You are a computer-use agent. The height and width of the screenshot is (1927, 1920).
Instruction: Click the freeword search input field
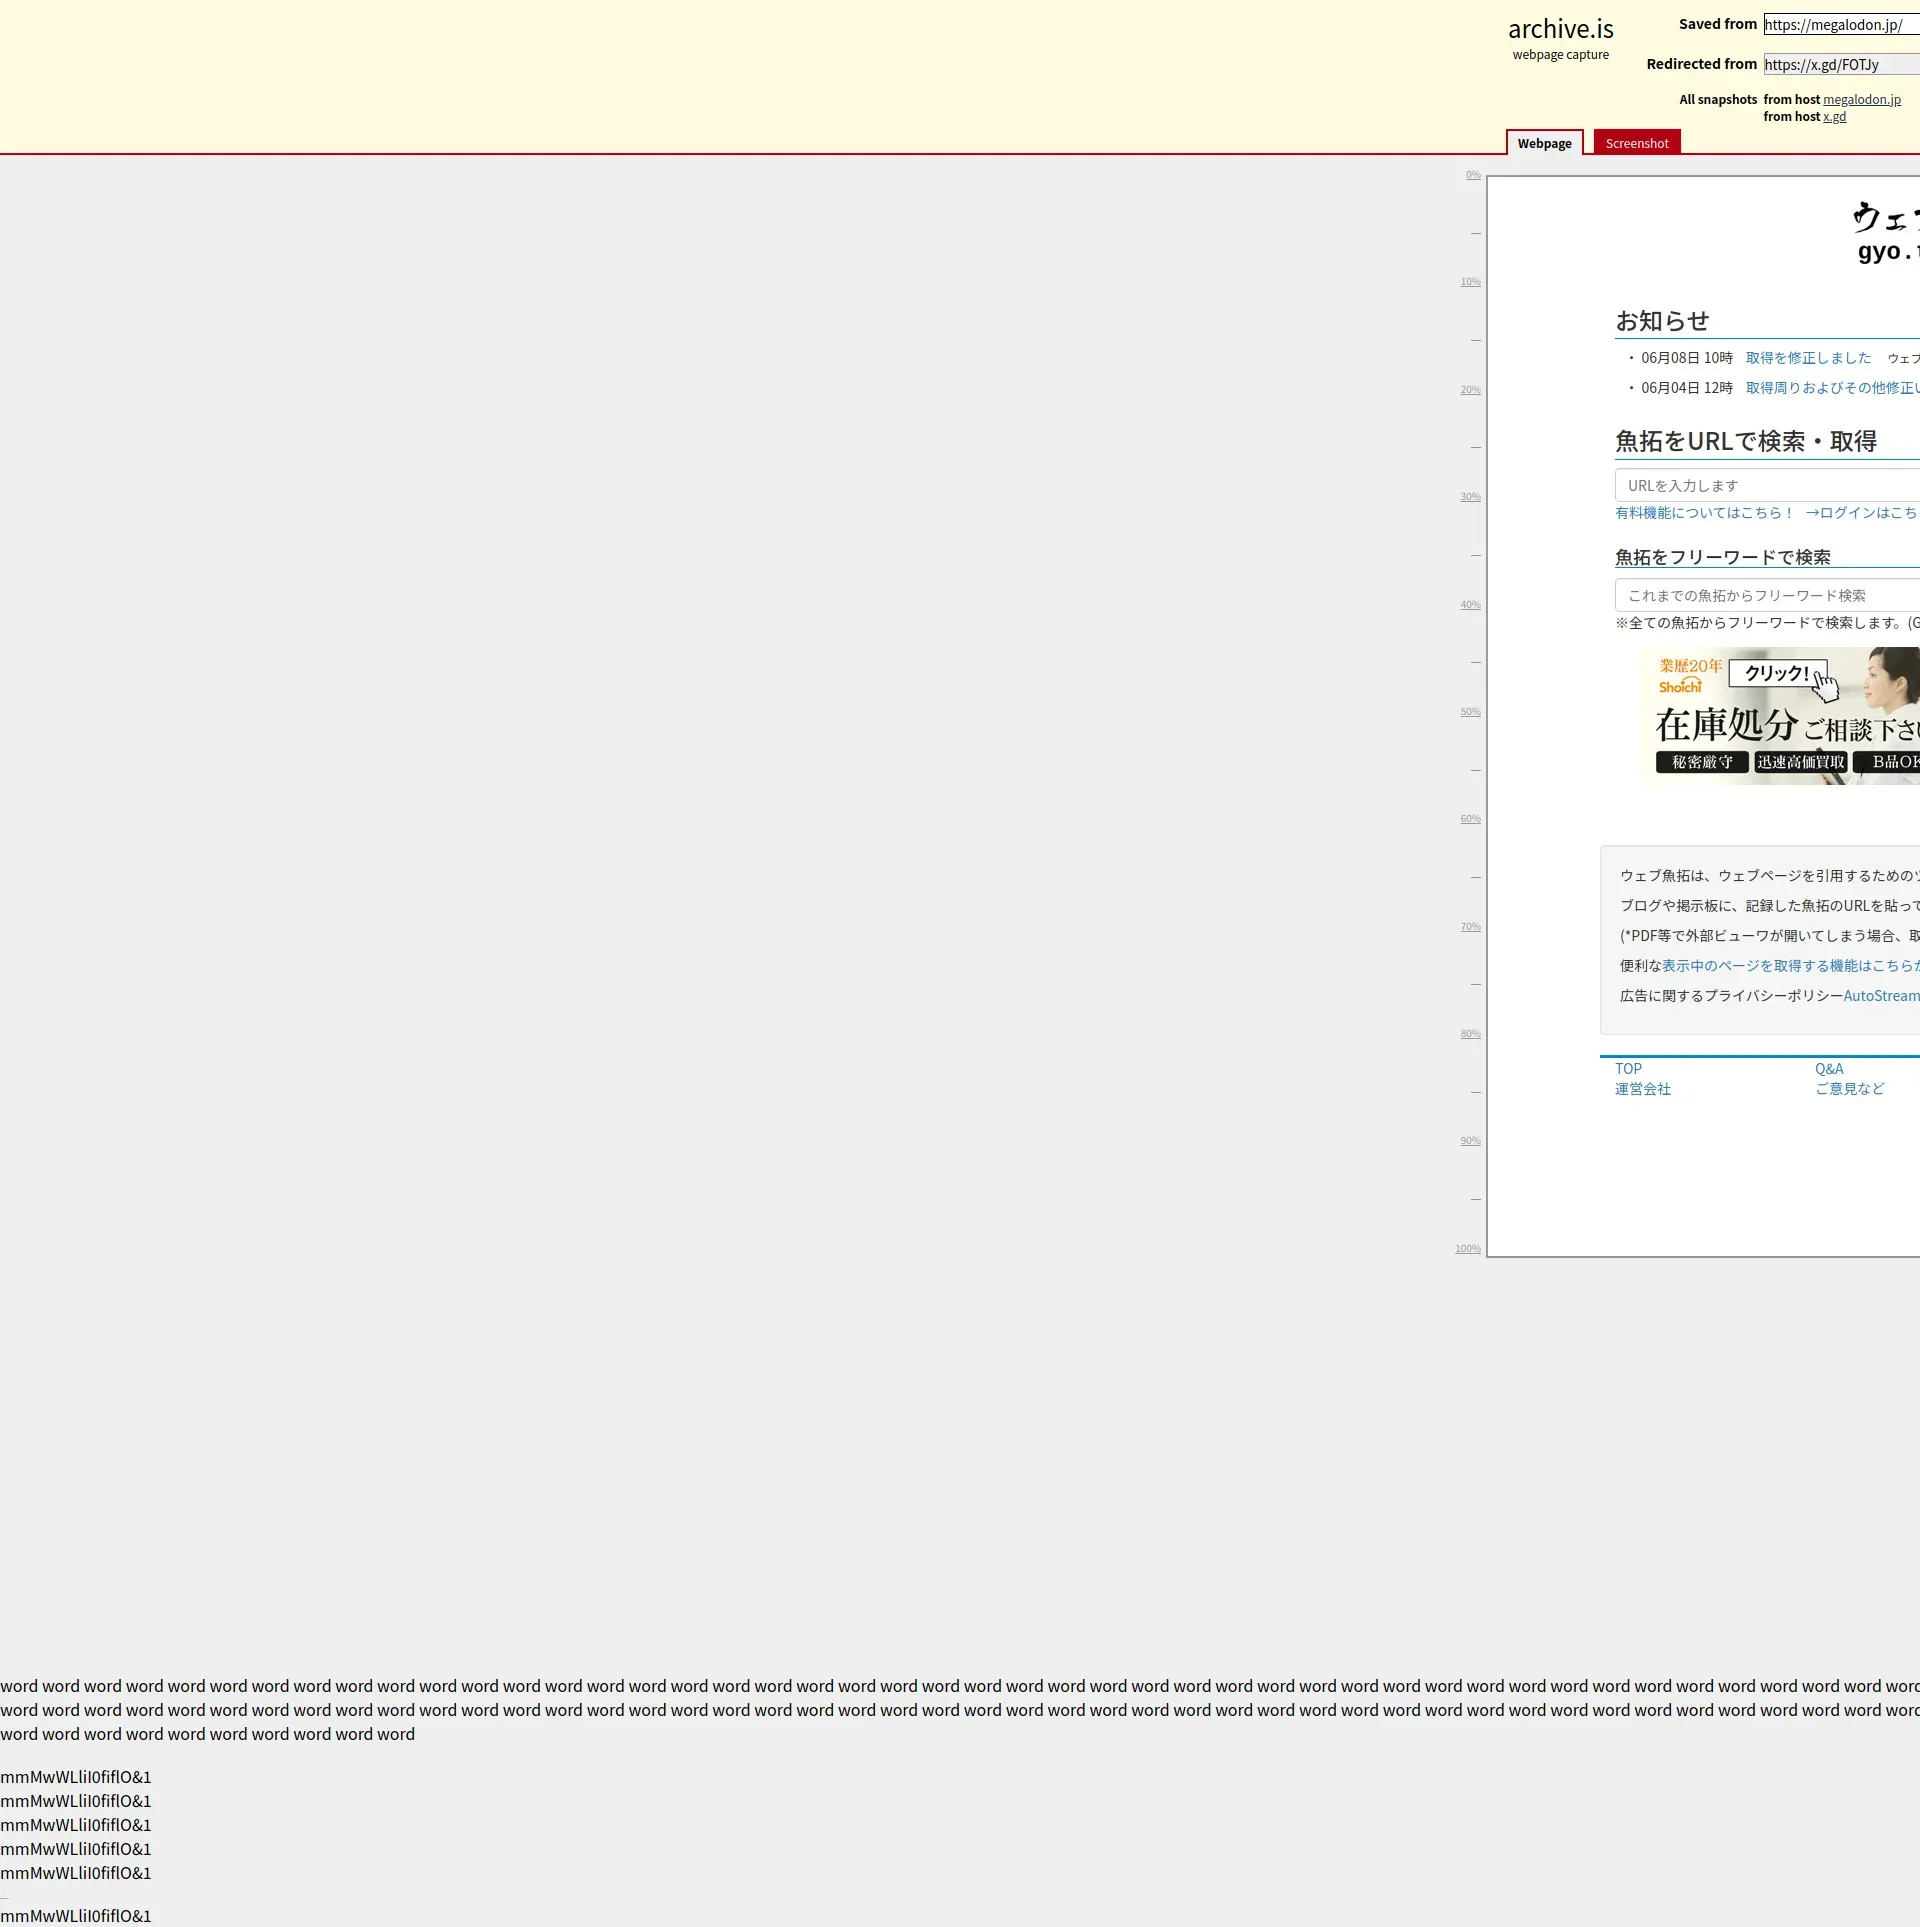[x=1765, y=596]
